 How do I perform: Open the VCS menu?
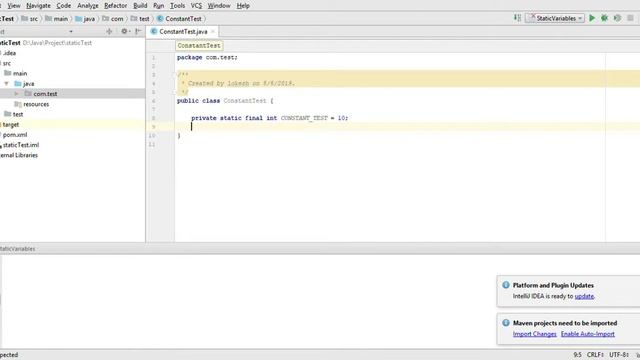(196, 6)
